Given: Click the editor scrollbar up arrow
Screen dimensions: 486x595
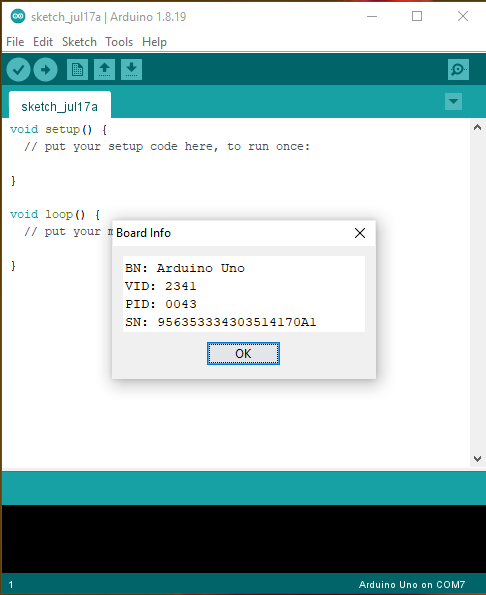Looking at the screenshot, I should pyautogui.click(x=478, y=128).
